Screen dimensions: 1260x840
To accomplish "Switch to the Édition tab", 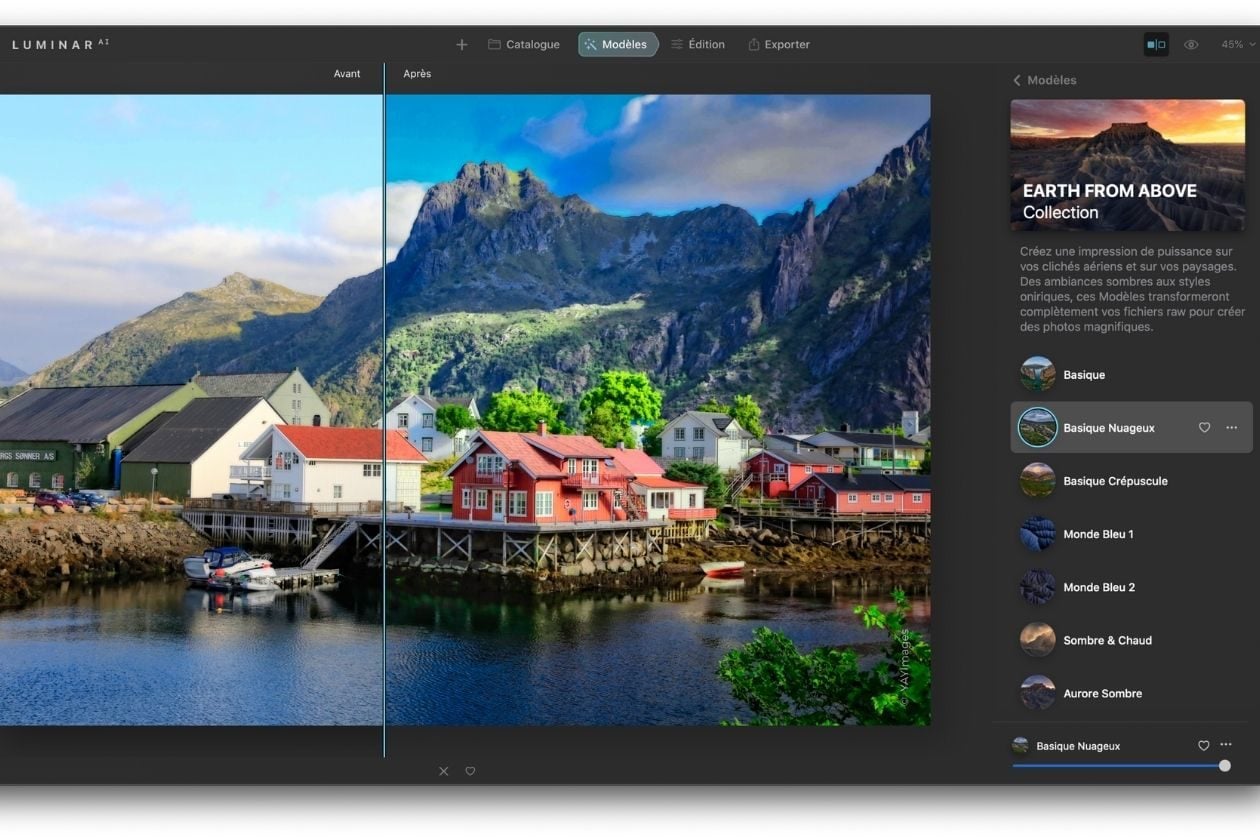I will click(x=697, y=45).
